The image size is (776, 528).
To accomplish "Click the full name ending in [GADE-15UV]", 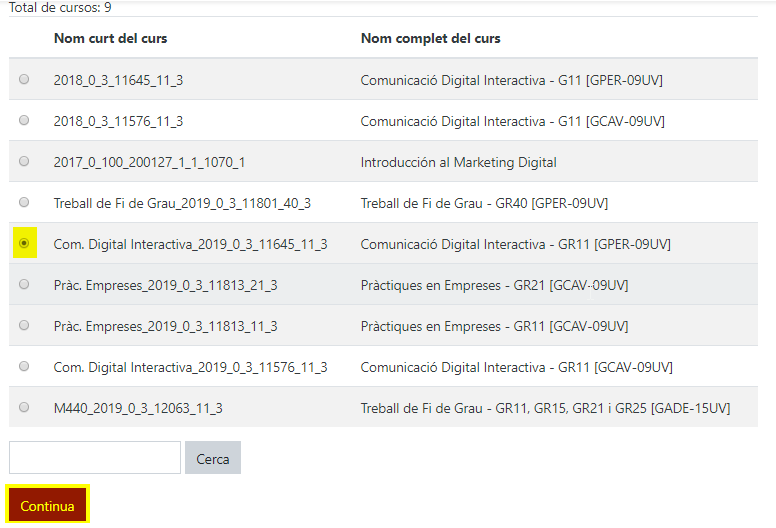I will coord(545,408).
